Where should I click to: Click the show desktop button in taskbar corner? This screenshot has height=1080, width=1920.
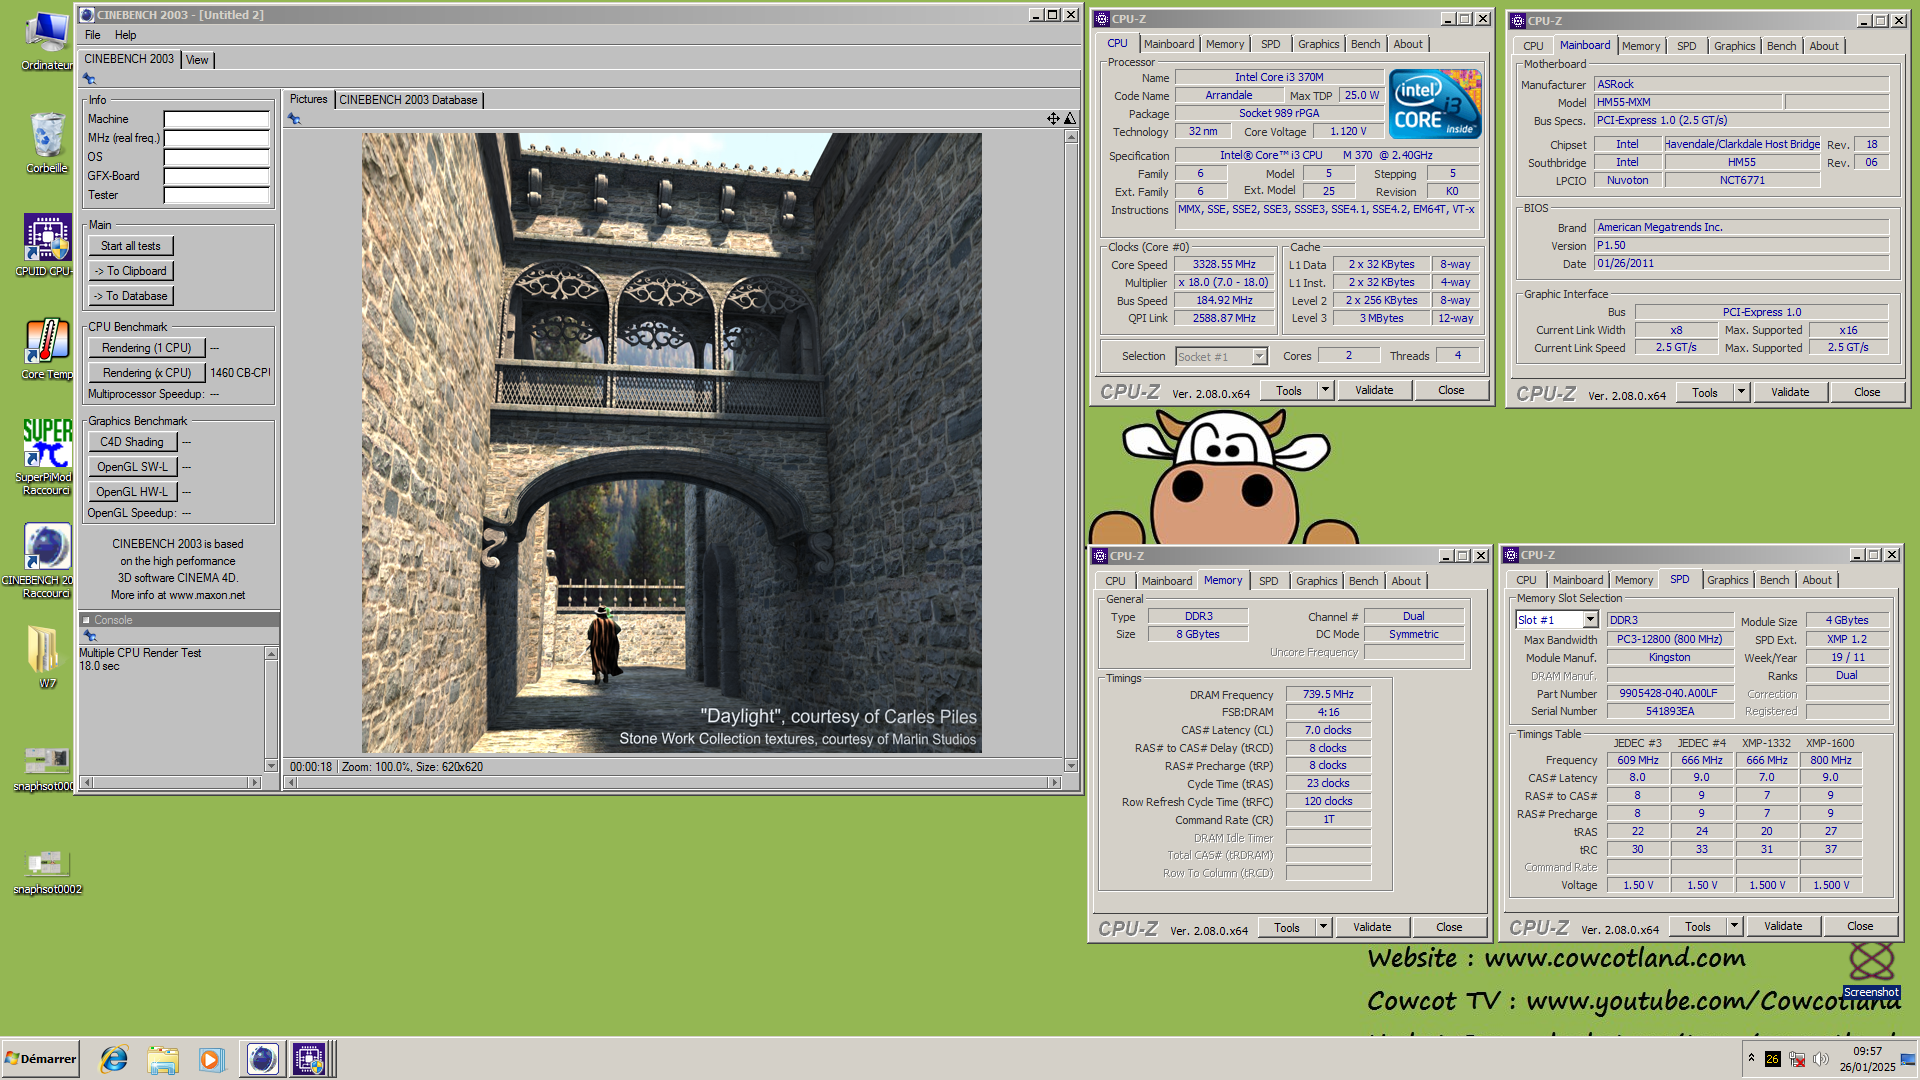1910,1058
